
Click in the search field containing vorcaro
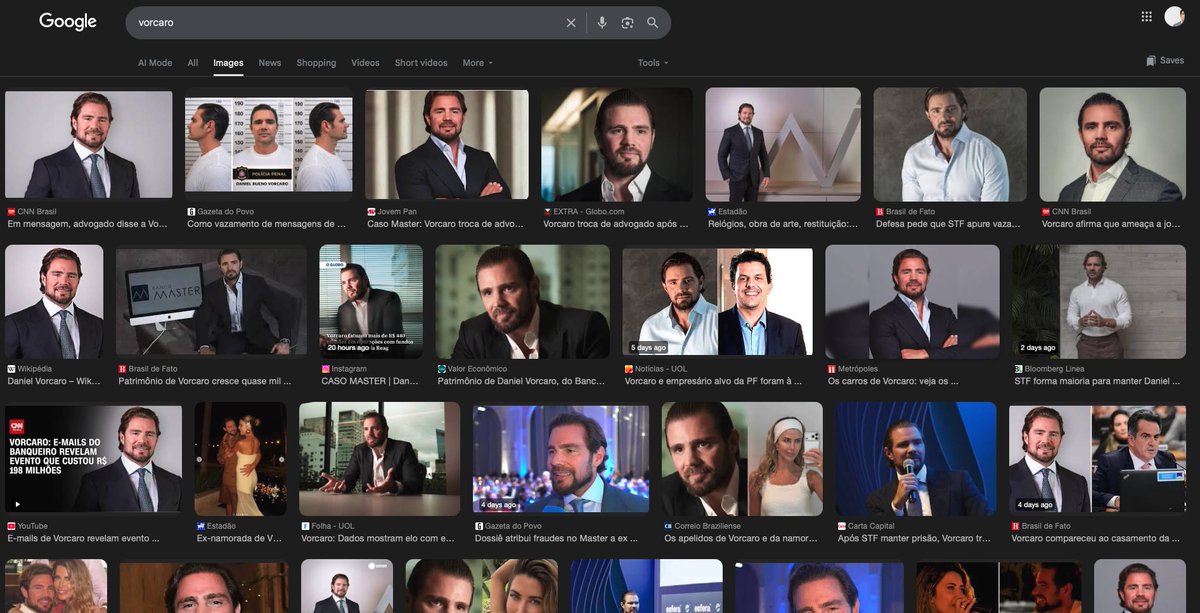(x=345, y=23)
